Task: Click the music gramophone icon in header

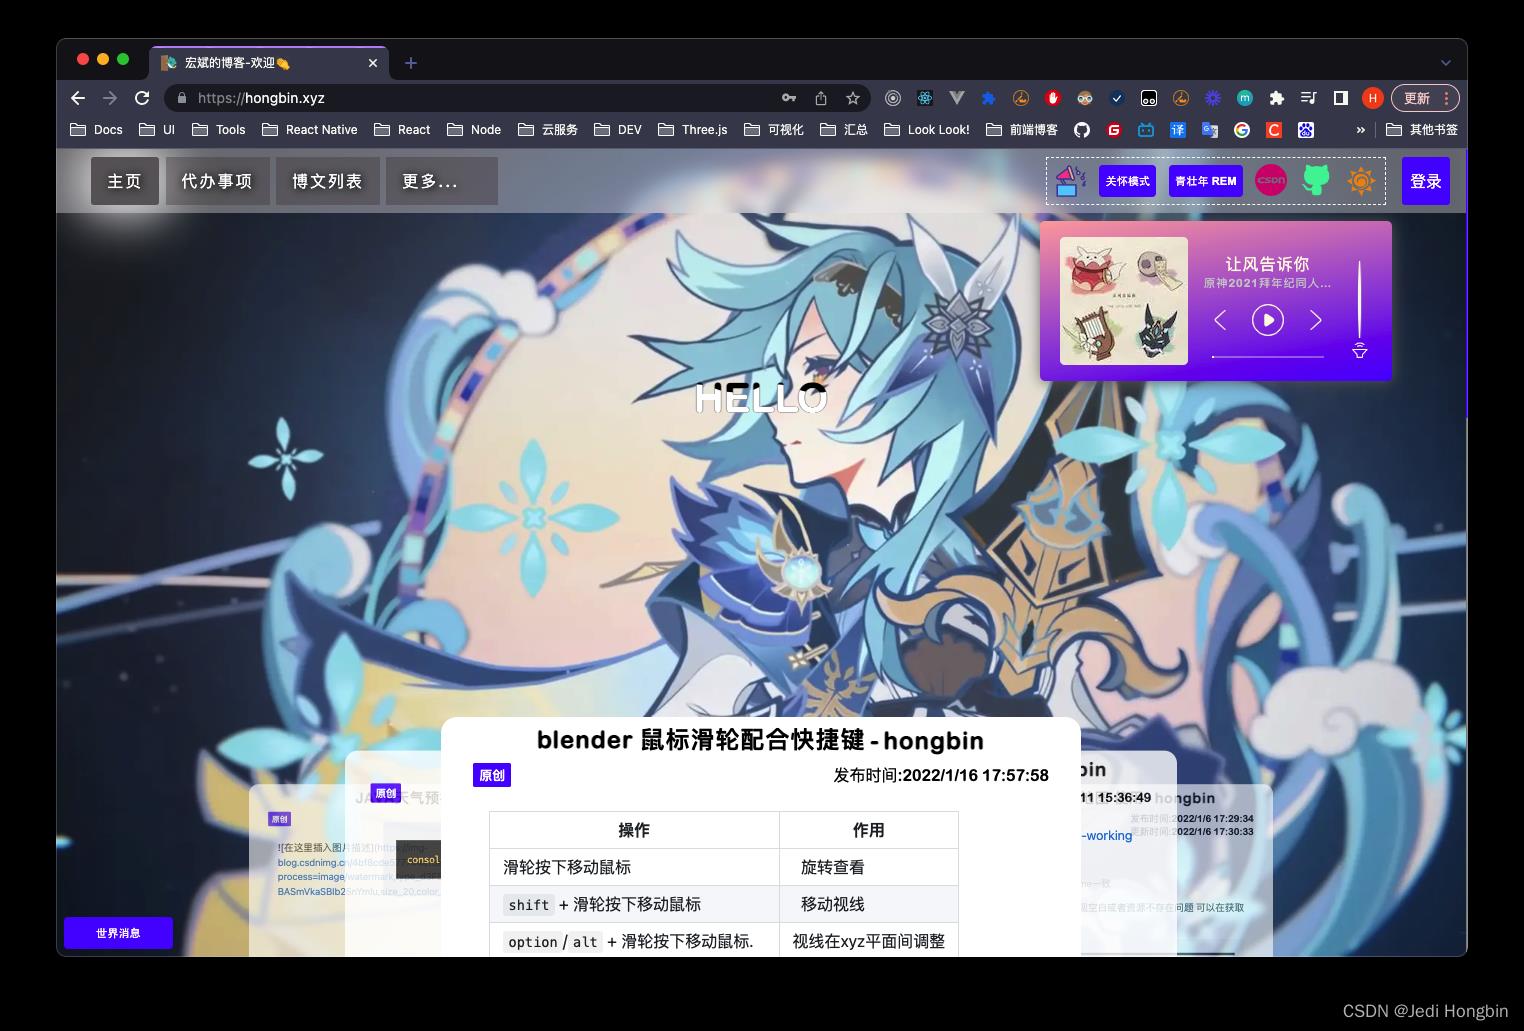Action: [1071, 181]
